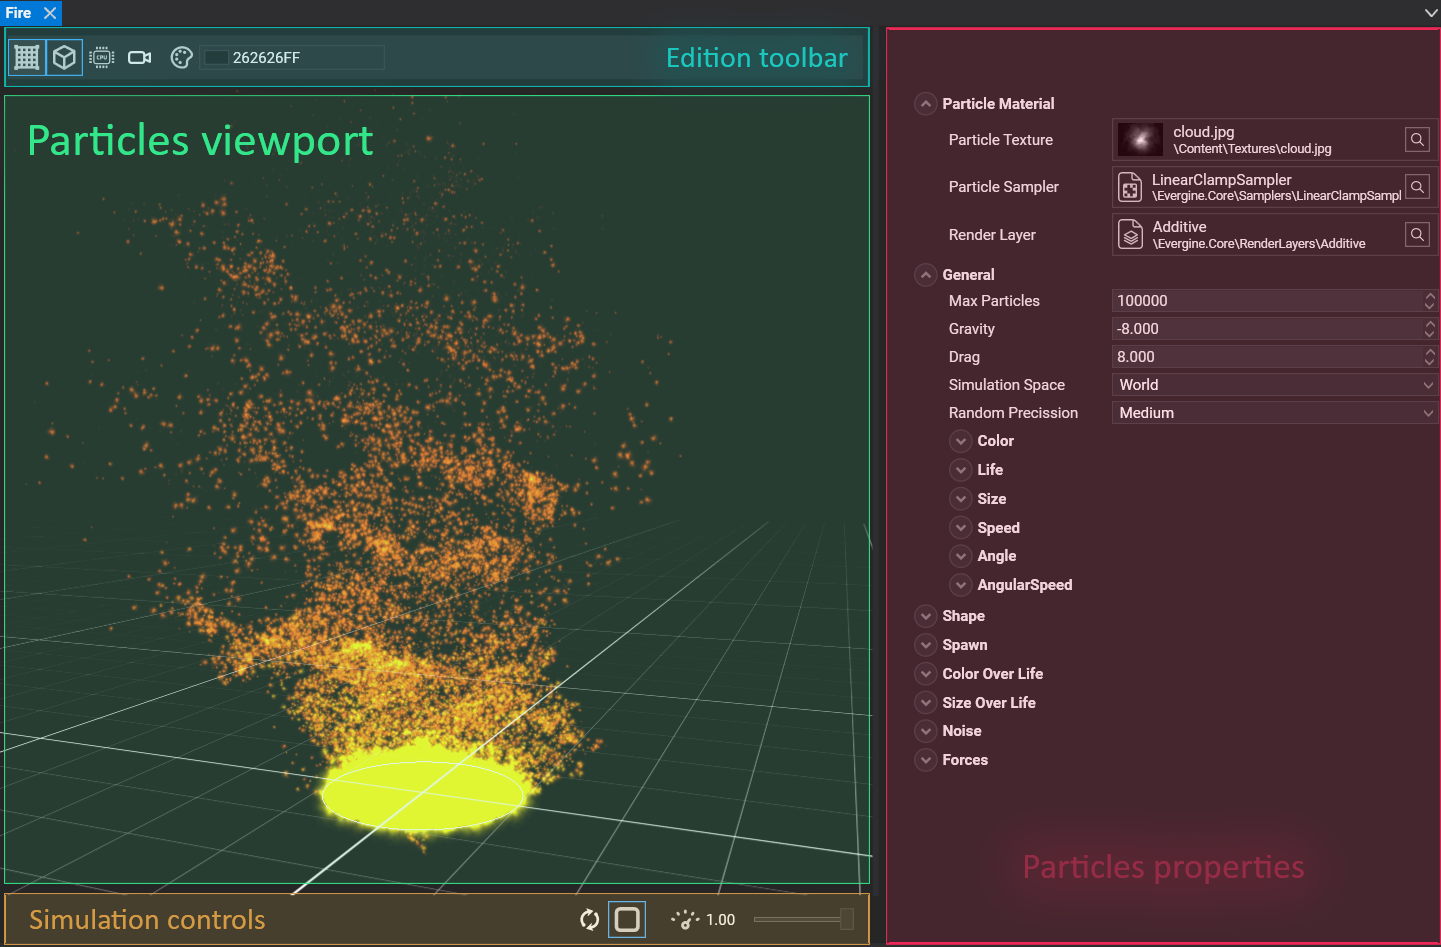Switch to the Fire tab
This screenshot has height=947, width=1441.
coord(19,13)
